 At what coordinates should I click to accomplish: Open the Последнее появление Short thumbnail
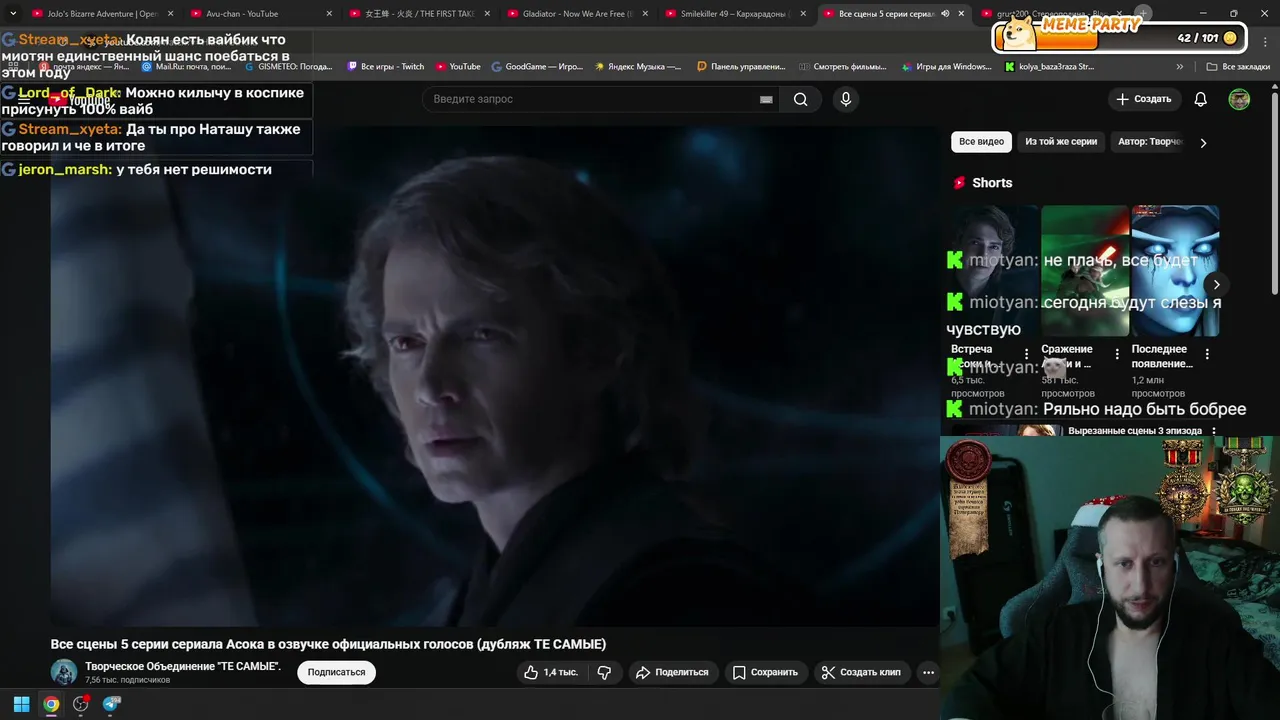click(x=1175, y=270)
